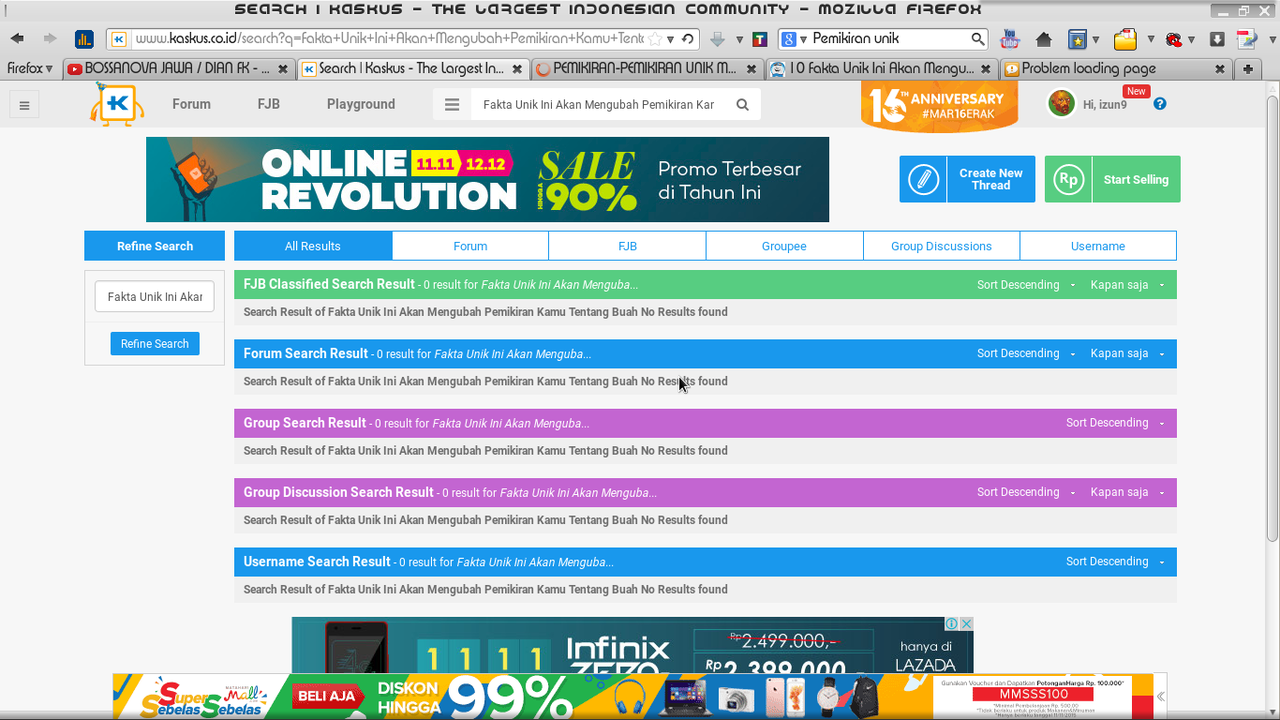Open Forum result Sort Descending dropdown
Image resolution: width=1280 pixels, height=720 pixels.
(x=1026, y=354)
